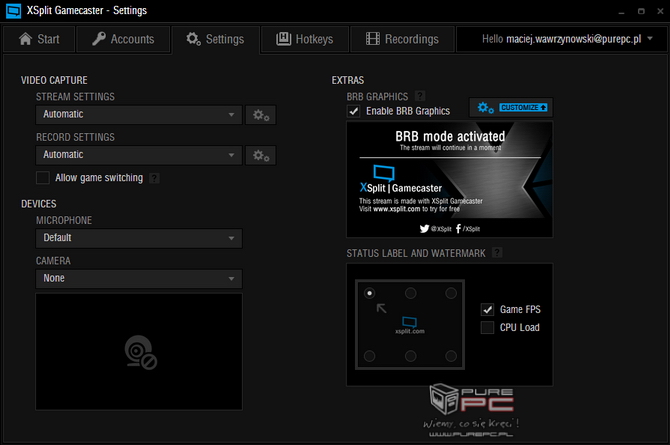This screenshot has height=445, width=670.
Task: Show help for Status Label and Watermark
Action: pyautogui.click(x=497, y=253)
